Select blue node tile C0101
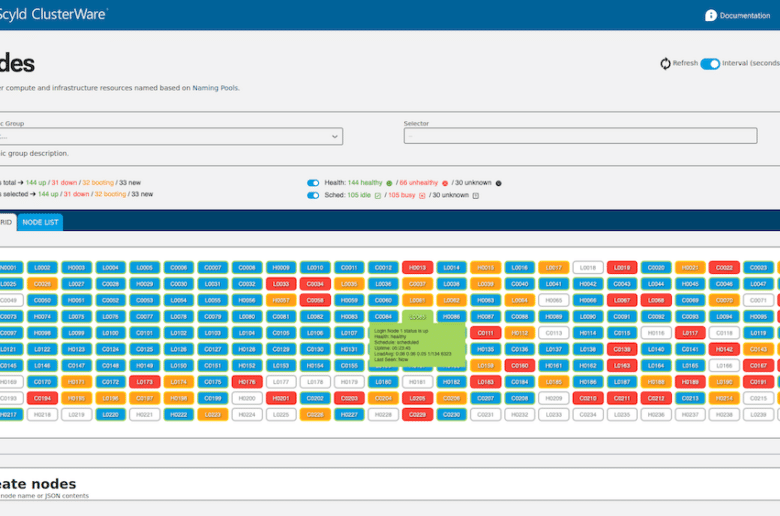780x516 pixels. [x=144, y=333]
